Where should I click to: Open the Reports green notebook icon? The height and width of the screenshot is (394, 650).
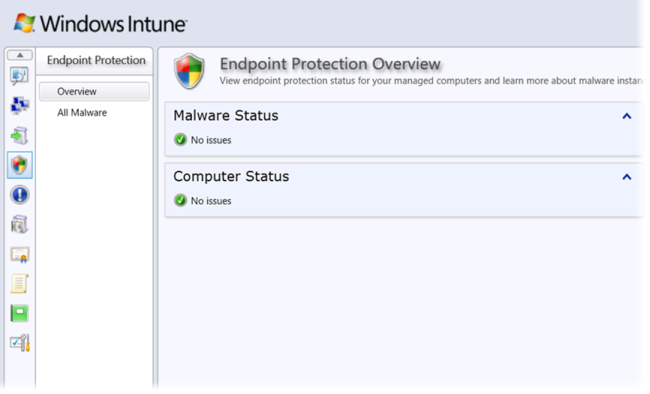(x=19, y=314)
